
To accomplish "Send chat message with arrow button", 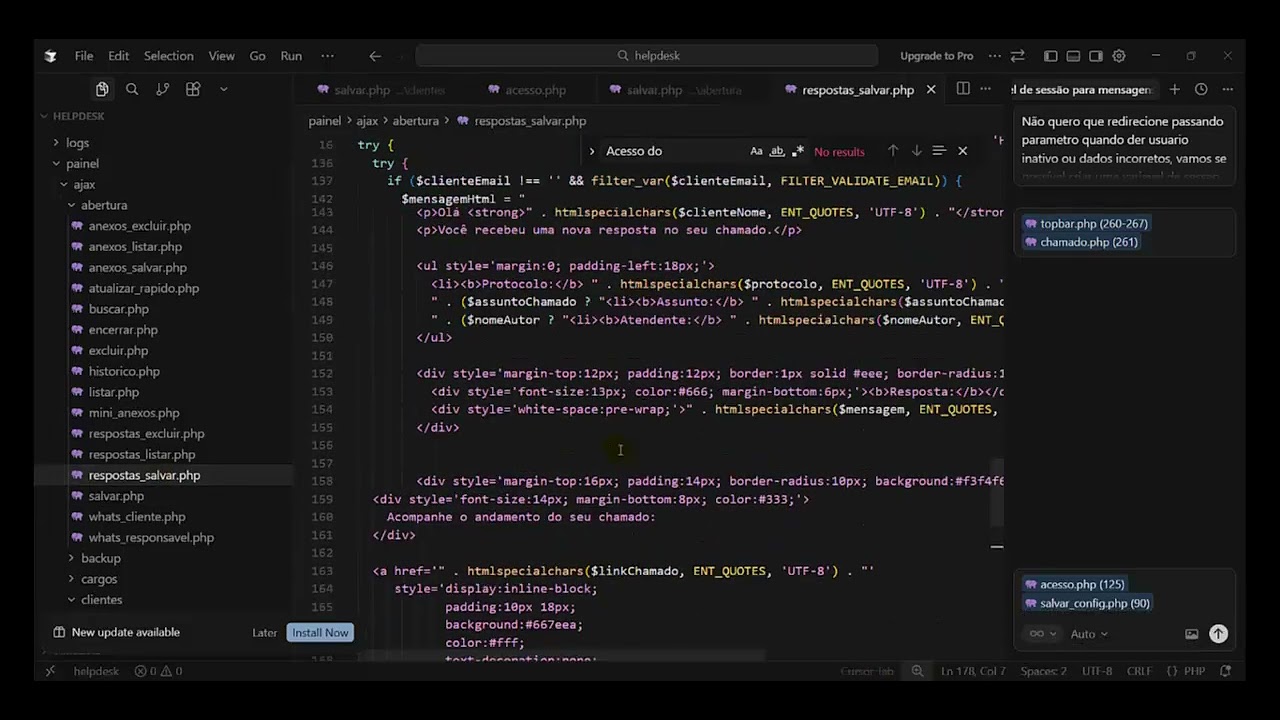I will 1218,633.
